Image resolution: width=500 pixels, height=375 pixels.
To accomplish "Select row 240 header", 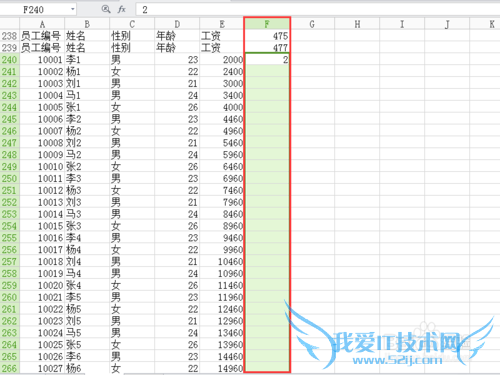I will click(x=10, y=60).
